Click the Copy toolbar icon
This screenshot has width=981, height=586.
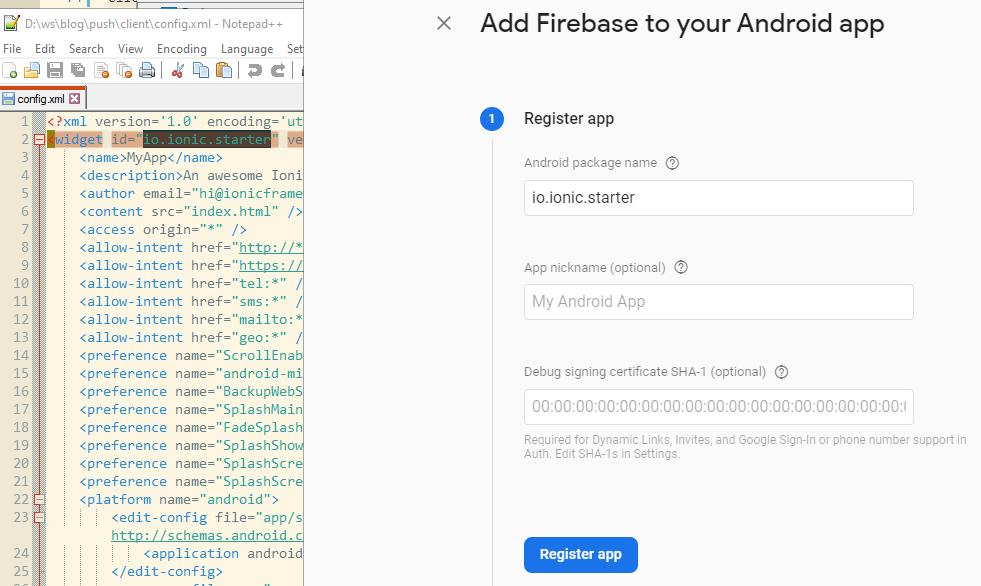[x=201, y=70]
